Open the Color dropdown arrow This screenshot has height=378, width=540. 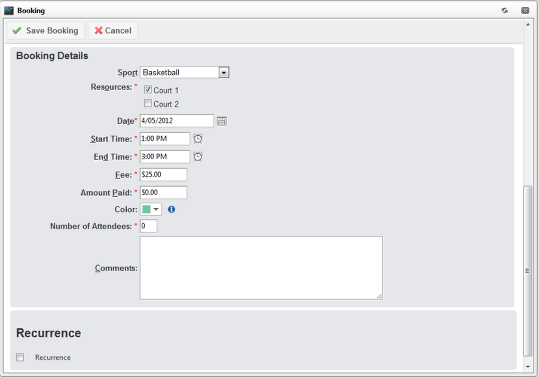156,209
